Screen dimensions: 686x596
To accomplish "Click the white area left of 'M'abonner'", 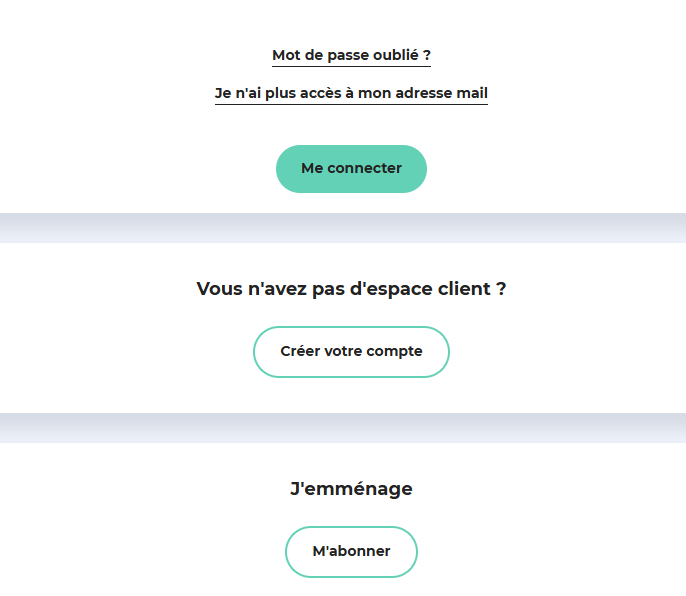I will (142, 552).
